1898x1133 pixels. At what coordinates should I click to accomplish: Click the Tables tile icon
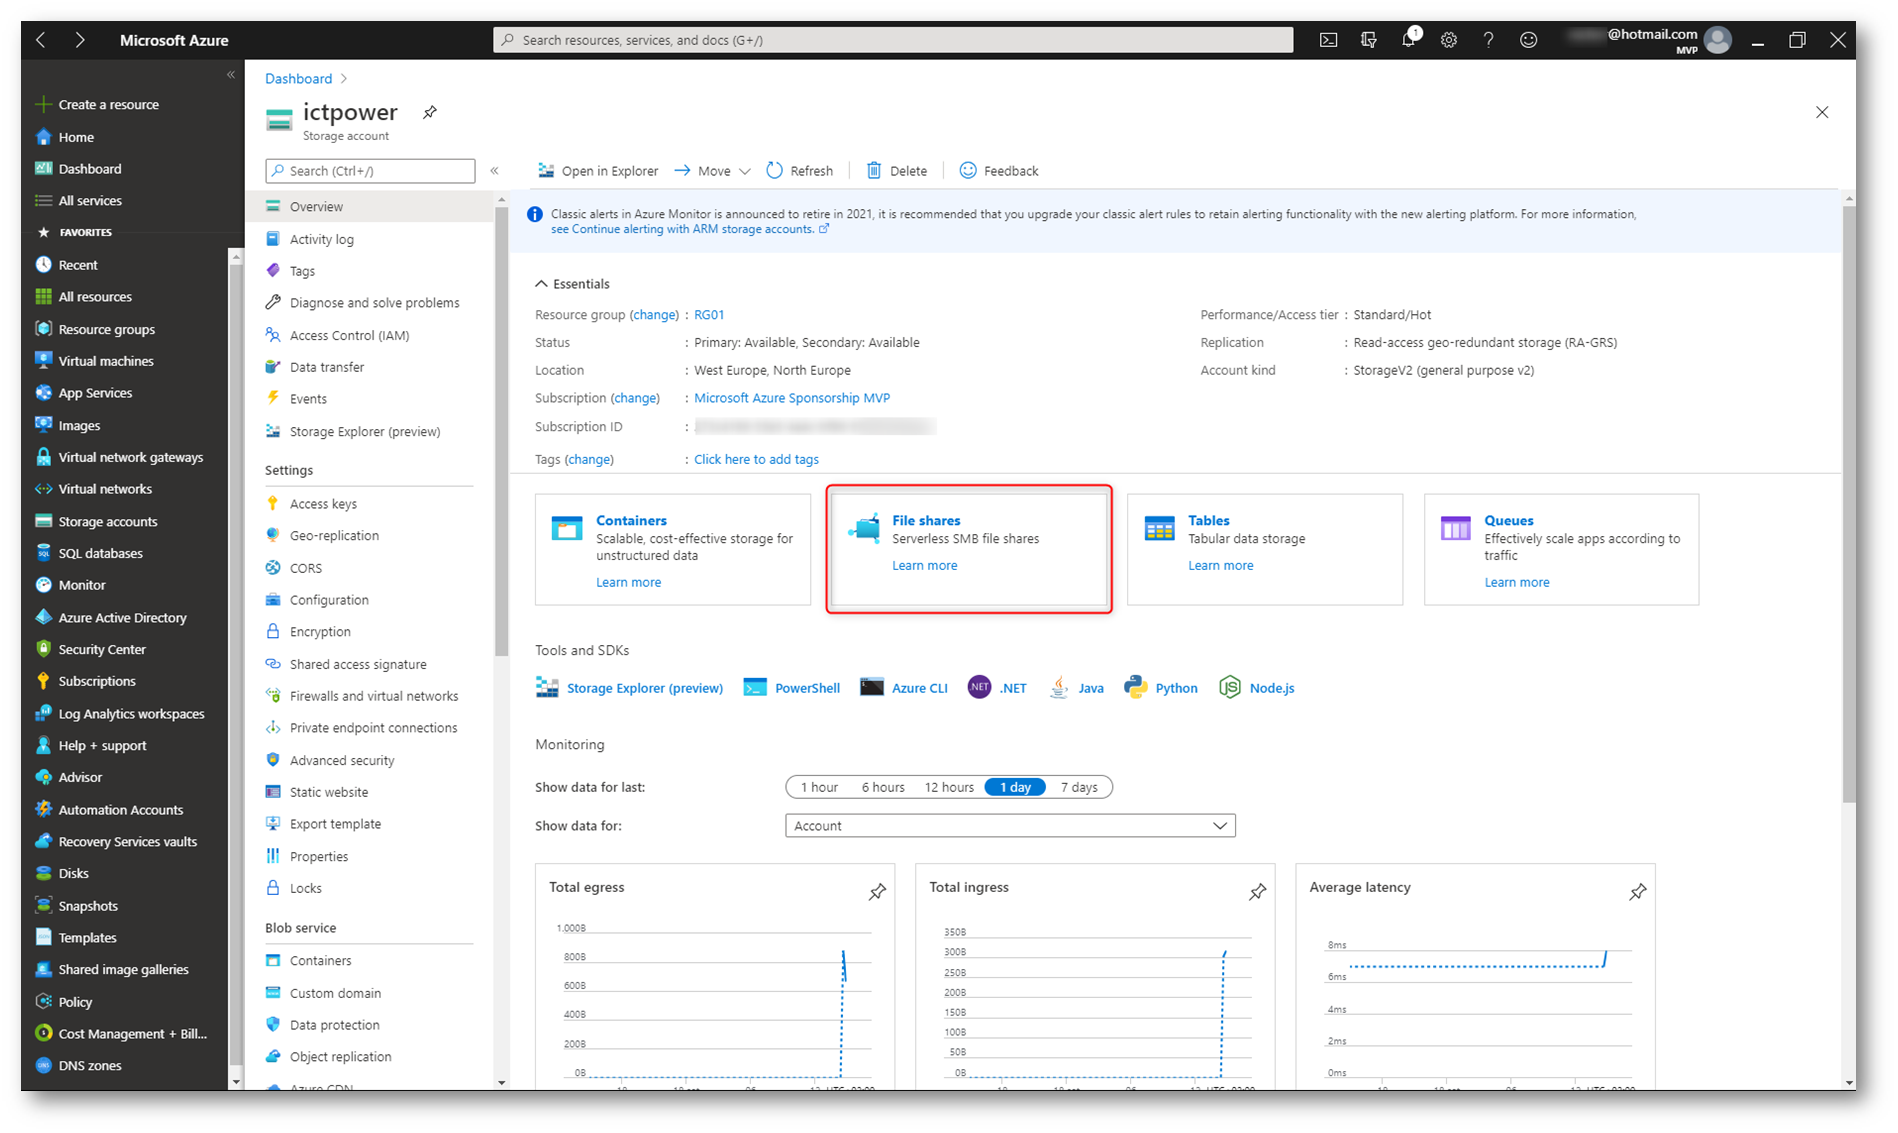coord(1159,527)
